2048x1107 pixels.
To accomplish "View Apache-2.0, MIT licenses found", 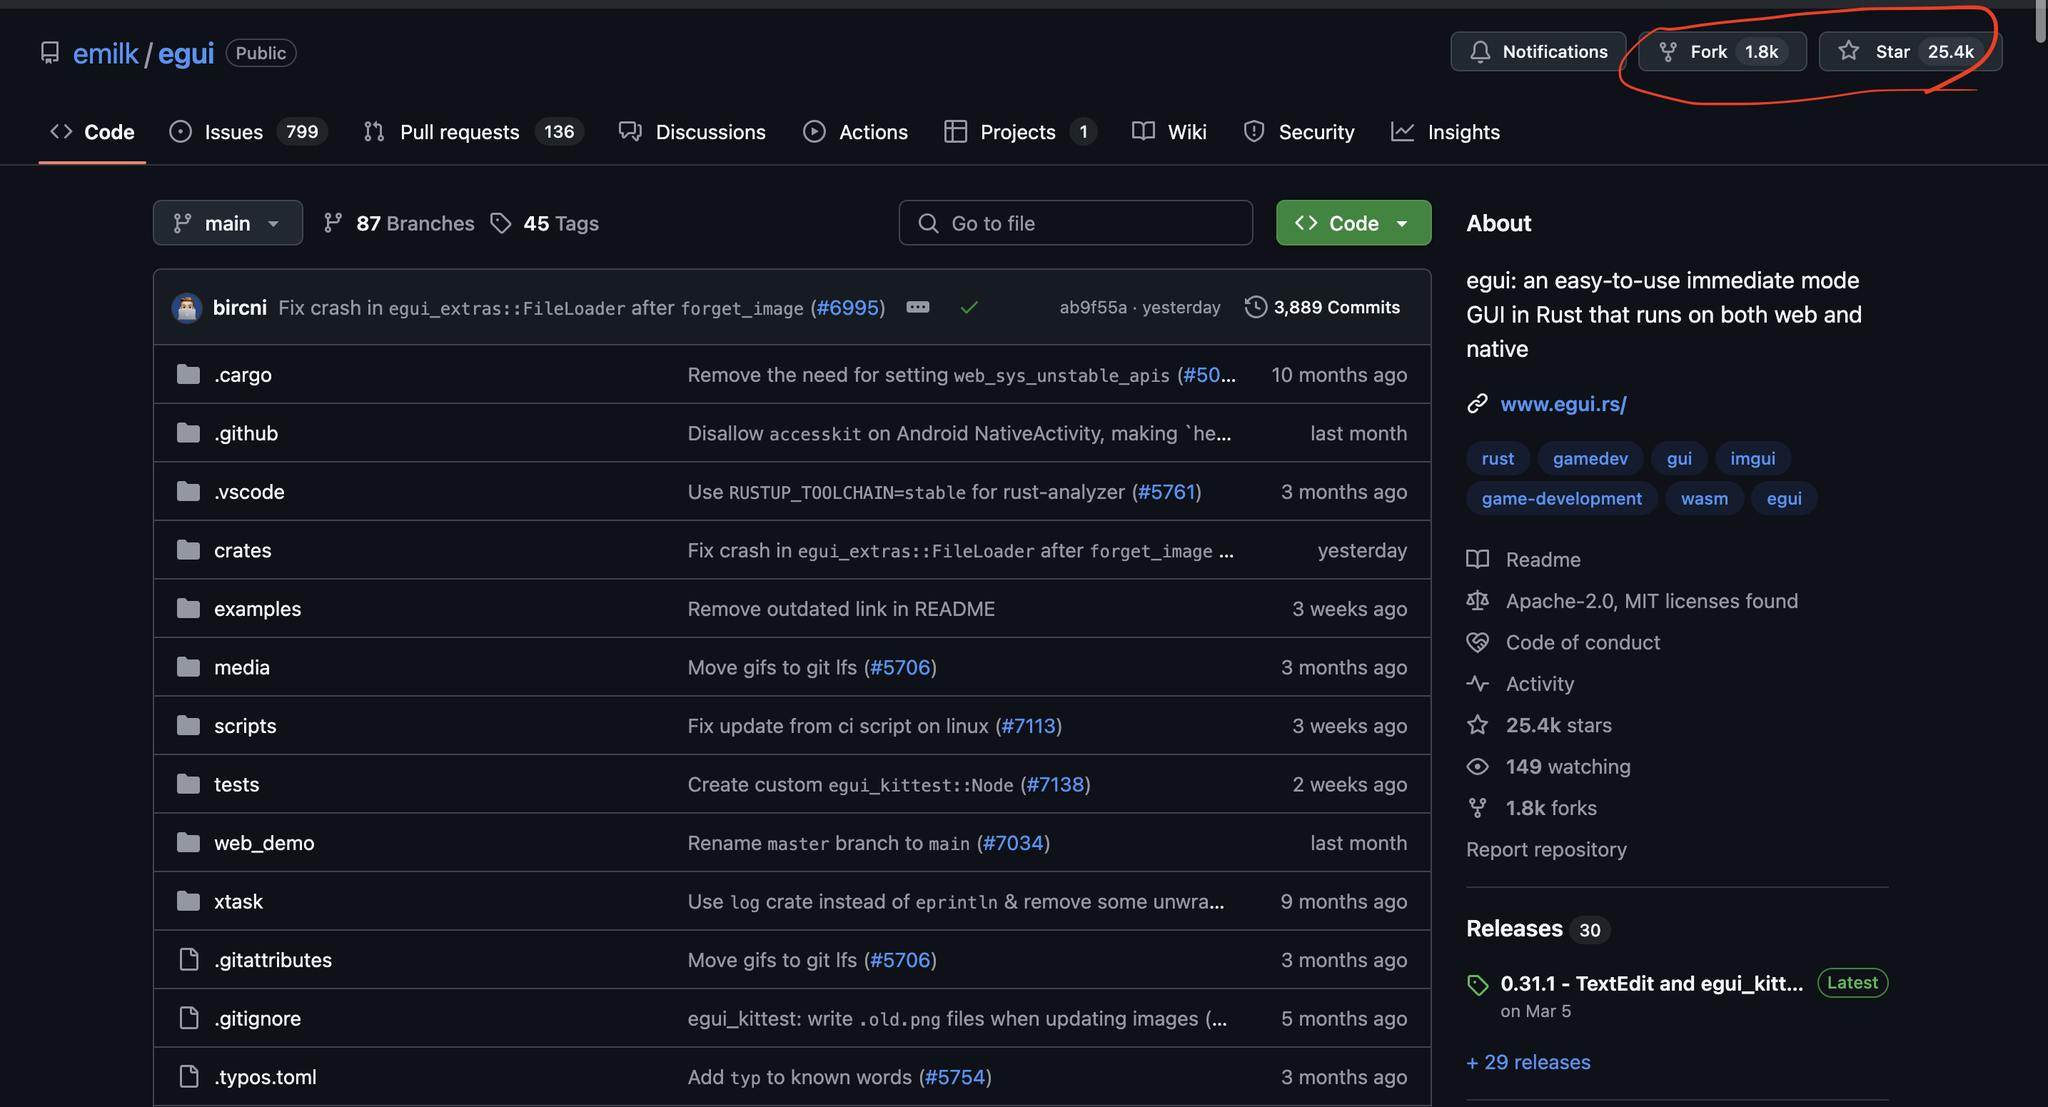I will coord(1652,601).
